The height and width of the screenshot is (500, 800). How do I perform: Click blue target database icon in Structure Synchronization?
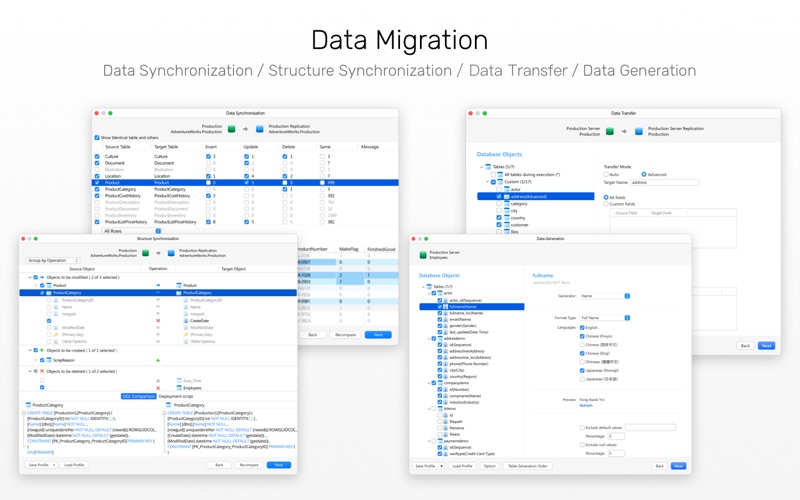[x=171, y=253]
